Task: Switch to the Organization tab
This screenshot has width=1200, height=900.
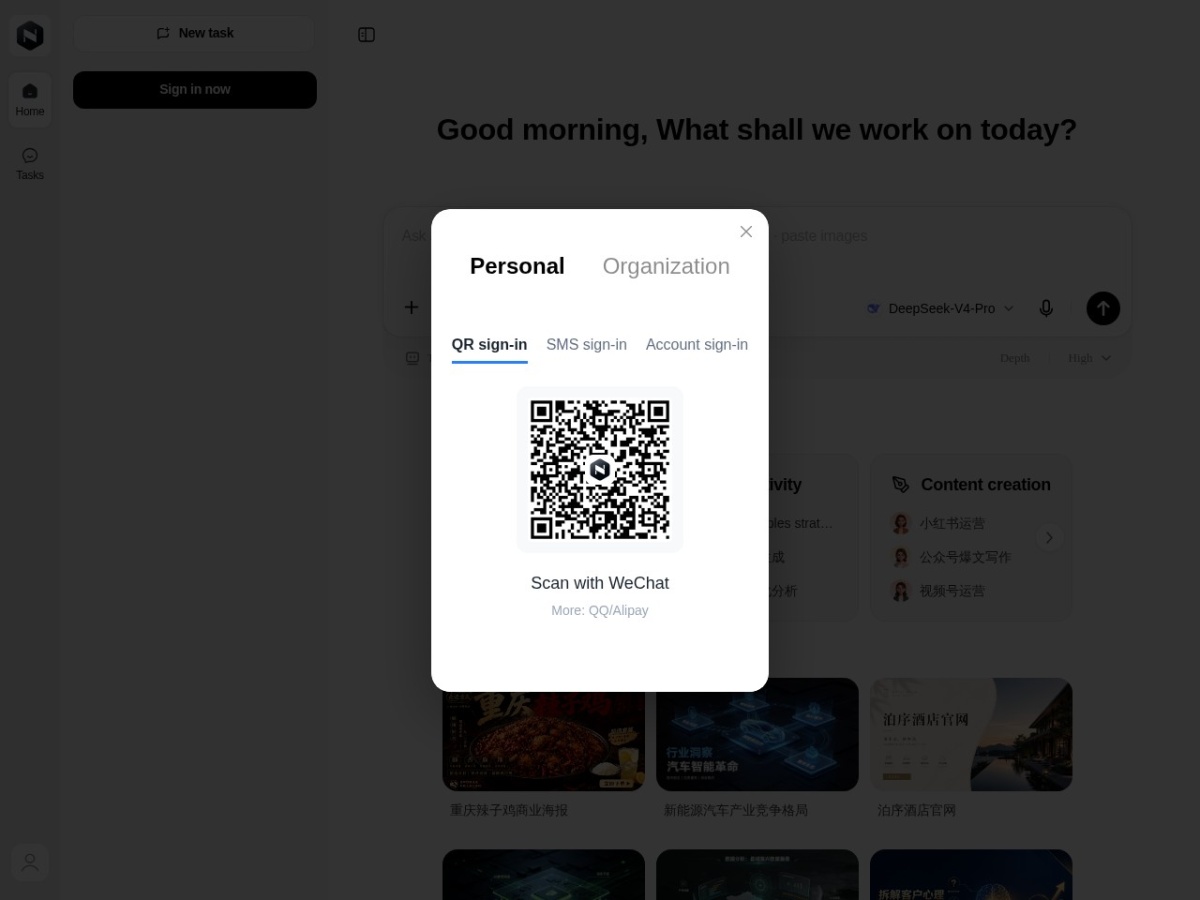Action: pyautogui.click(x=666, y=266)
